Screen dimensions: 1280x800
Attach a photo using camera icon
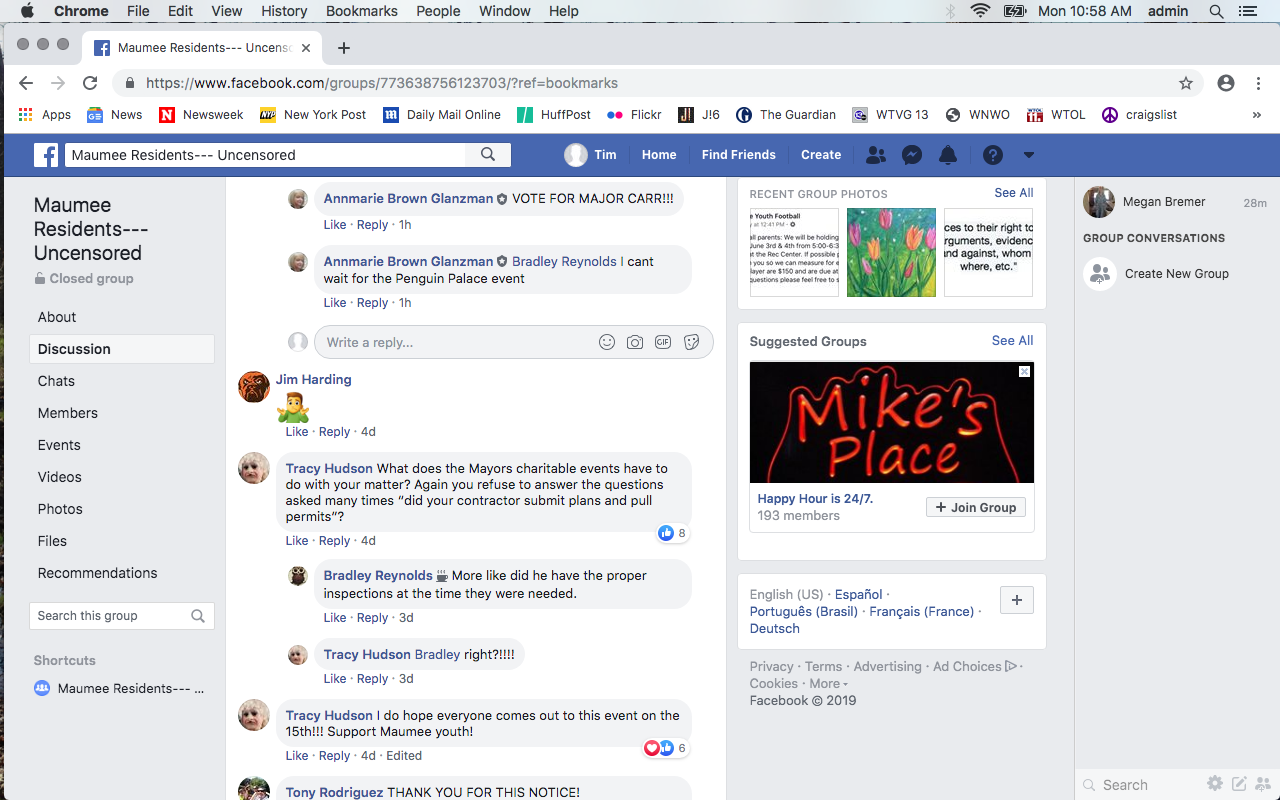(635, 342)
